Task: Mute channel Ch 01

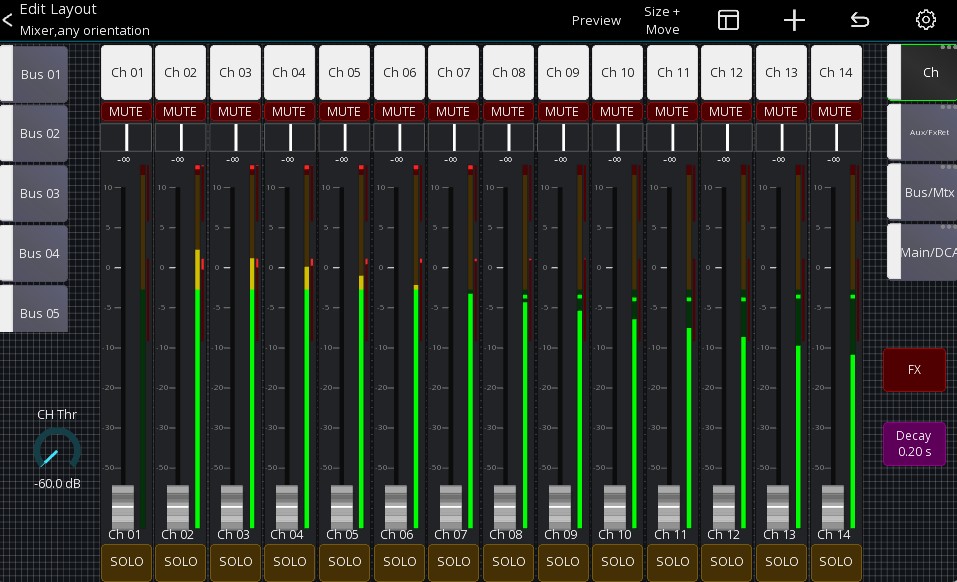Action: click(x=126, y=112)
